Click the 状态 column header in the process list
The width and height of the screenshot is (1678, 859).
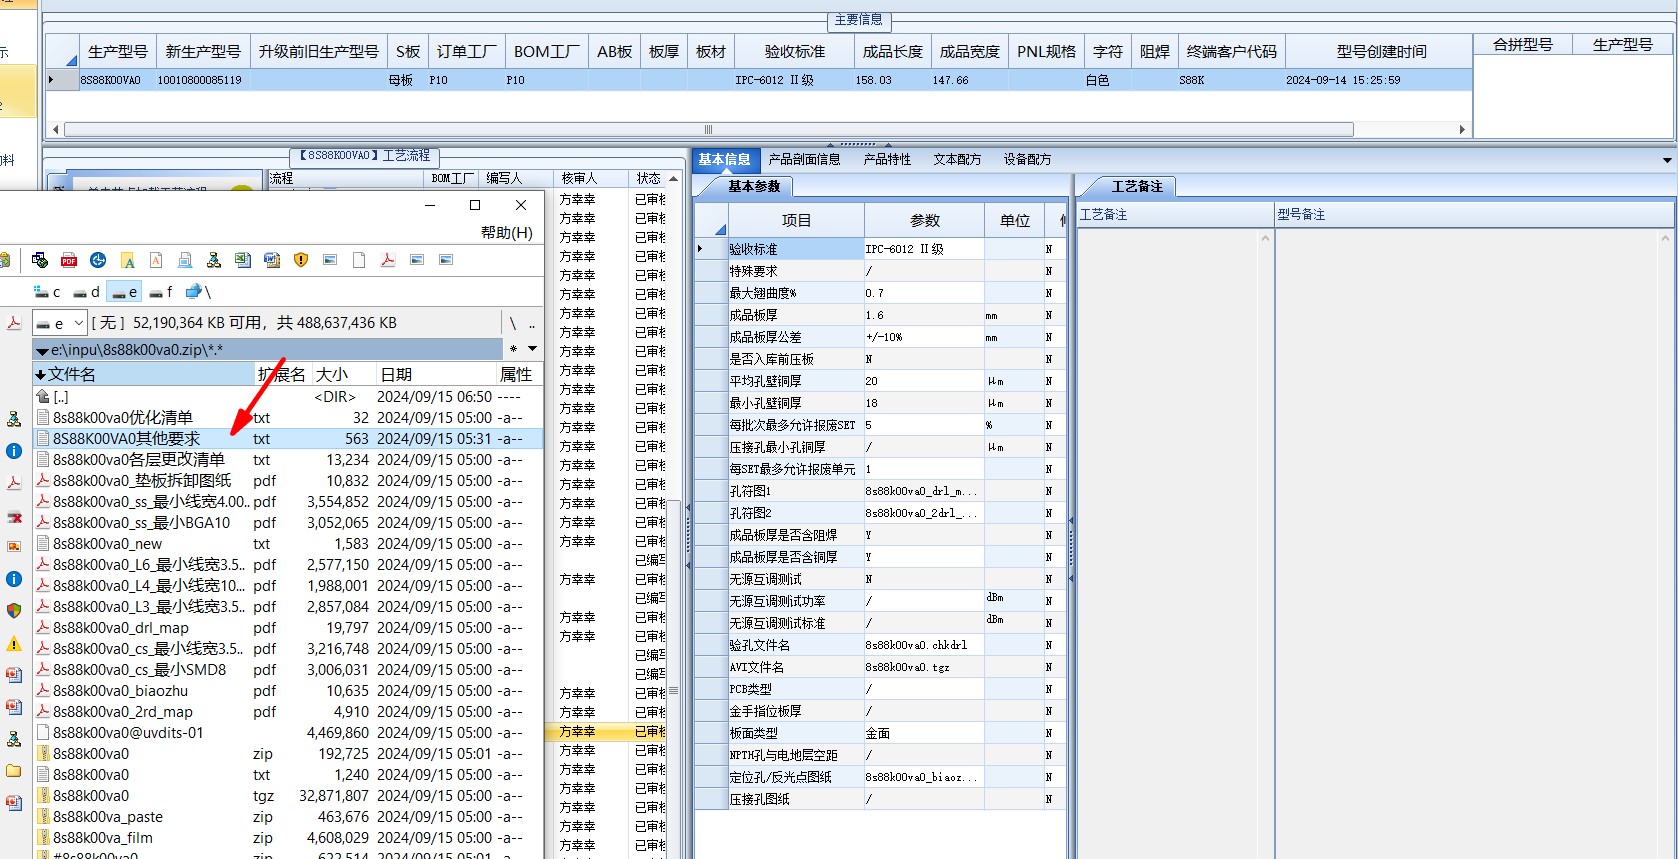point(649,178)
